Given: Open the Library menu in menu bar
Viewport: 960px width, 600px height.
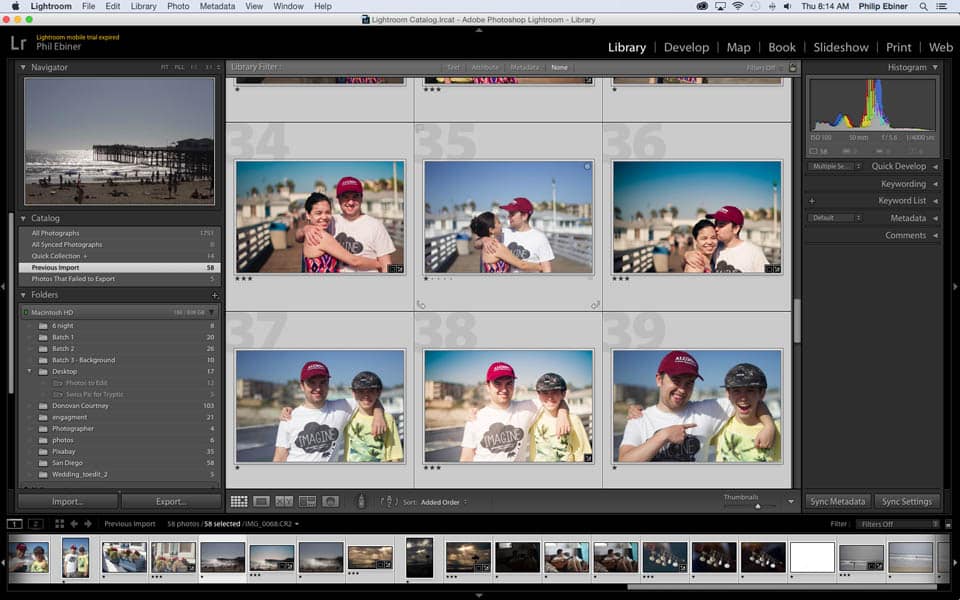Looking at the screenshot, I should pos(143,6).
